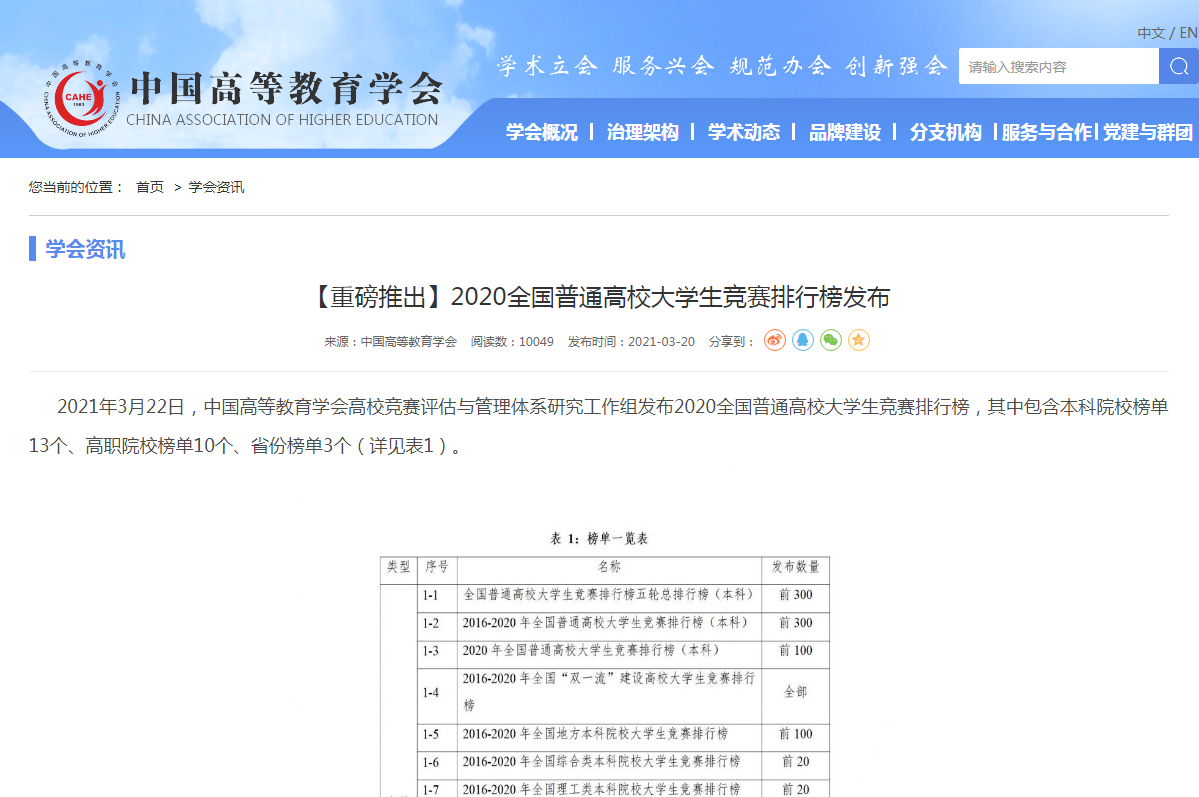Share article to QZone star icon
Screen dimensions: 1199x797
click(x=859, y=340)
